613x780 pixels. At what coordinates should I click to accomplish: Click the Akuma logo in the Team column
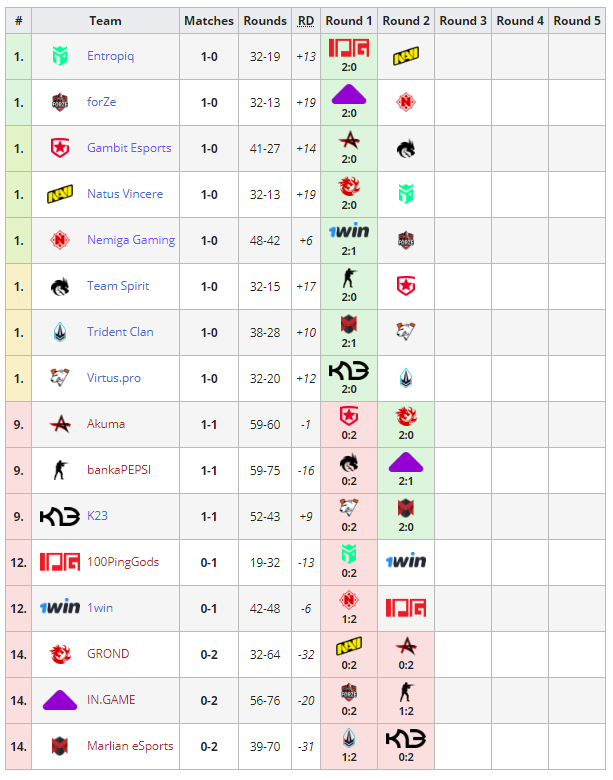tap(60, 424)
